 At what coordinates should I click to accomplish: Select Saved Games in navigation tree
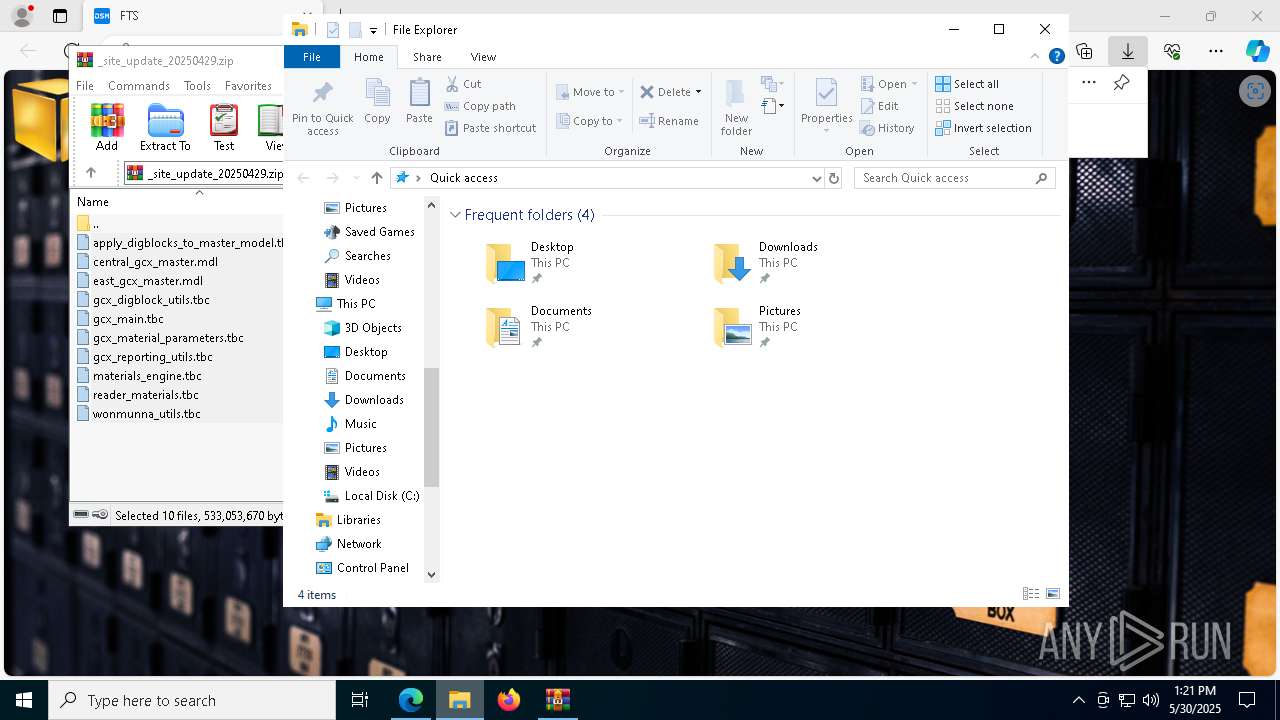point(368,232)
